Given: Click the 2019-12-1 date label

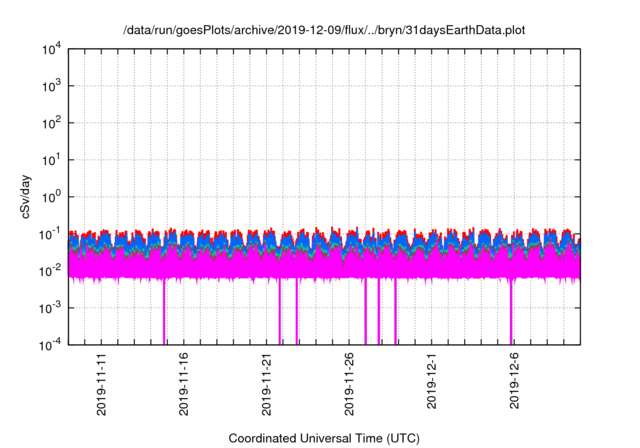Looking at the screenshot, I should coord(431,381).
